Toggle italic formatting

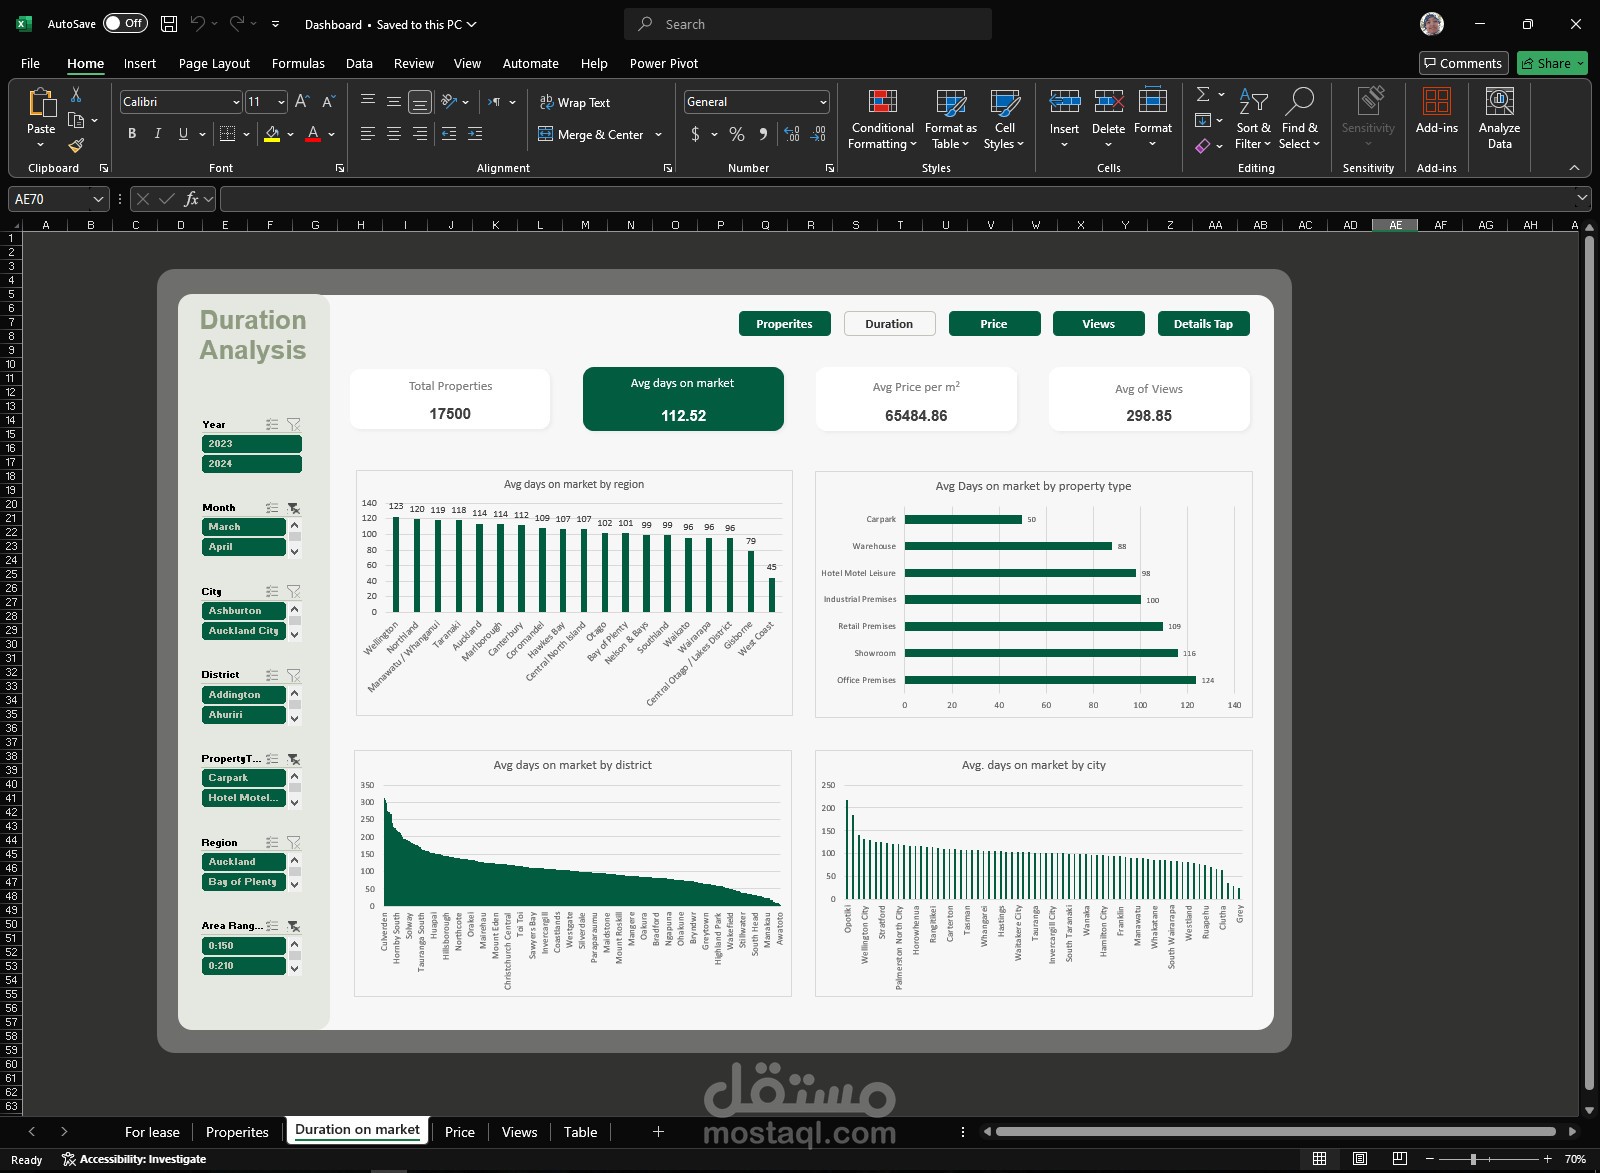[157, 133]
